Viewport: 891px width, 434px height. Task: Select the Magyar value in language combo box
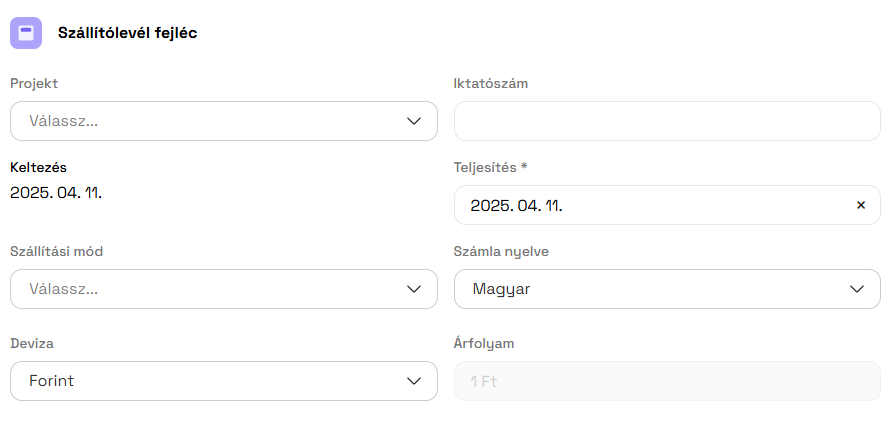[502, 289]
